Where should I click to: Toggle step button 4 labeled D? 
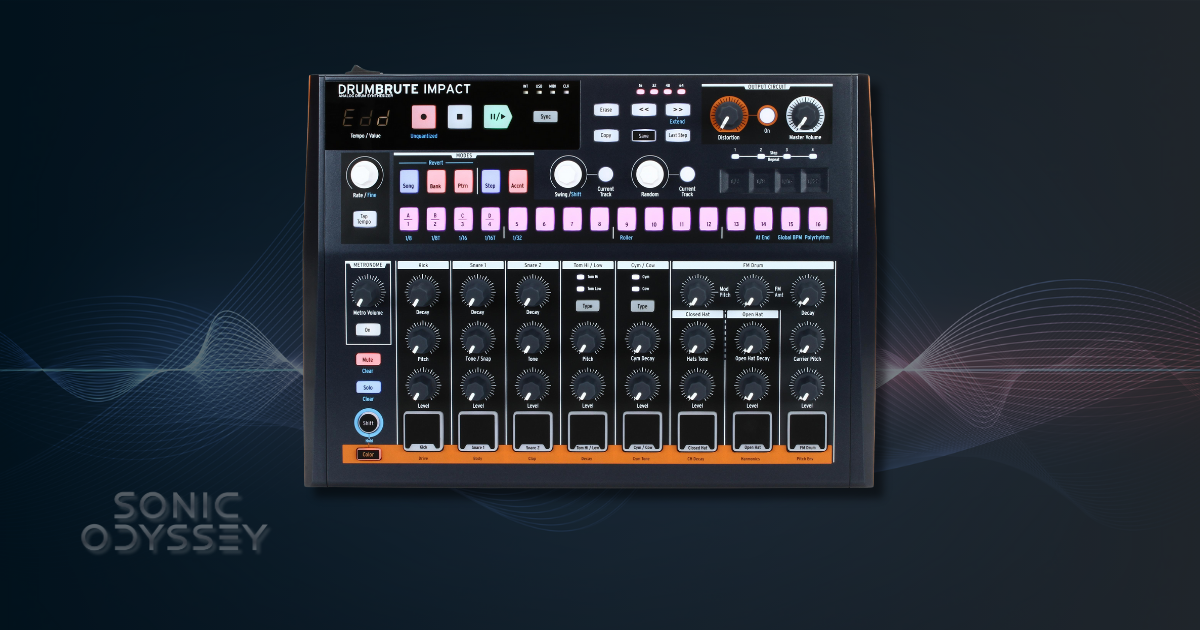[x=490, y=219]
